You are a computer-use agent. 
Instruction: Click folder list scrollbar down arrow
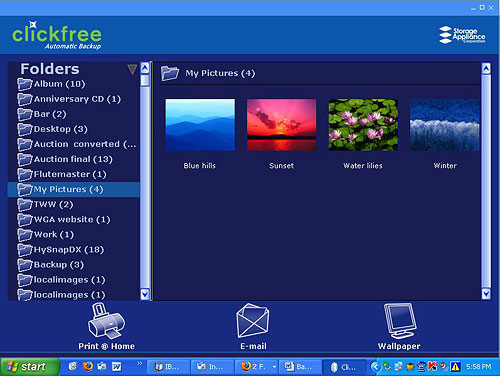pyautogui.click(x=145, y=294)
